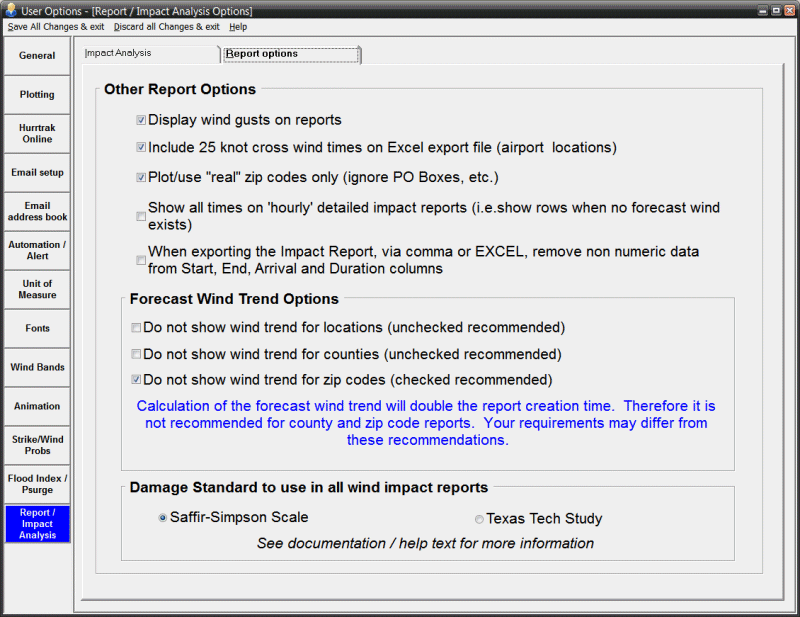The width and height of the screenshot is (800, 617).
Task: Click the Forecast Wind Trend Options heading
Action: (x=234, y=299)
